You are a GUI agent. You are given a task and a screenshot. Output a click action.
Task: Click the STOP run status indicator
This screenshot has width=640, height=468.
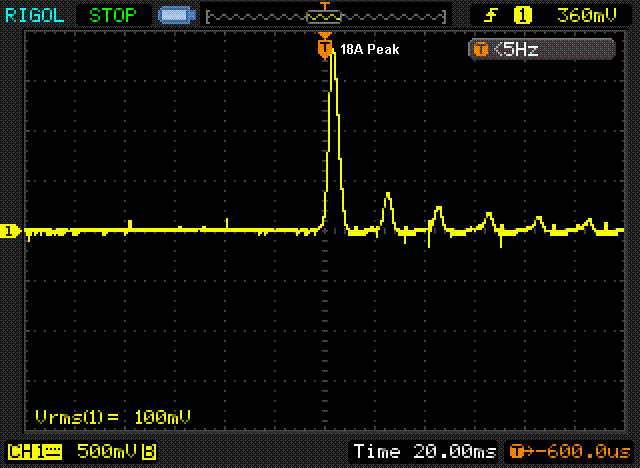tap(113, 16)
